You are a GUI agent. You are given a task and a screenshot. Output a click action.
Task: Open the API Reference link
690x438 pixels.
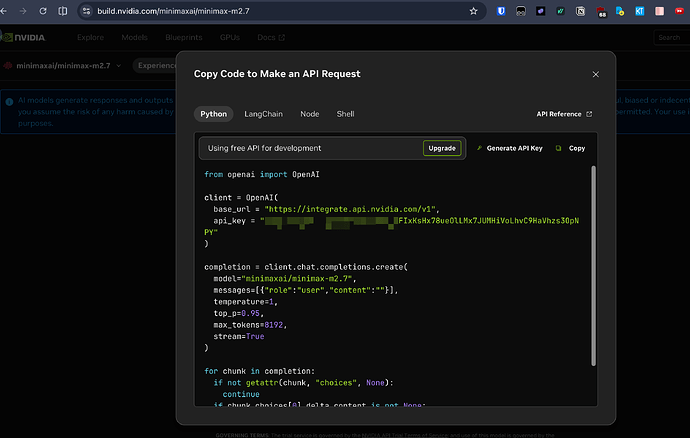[x=564, y=114]
